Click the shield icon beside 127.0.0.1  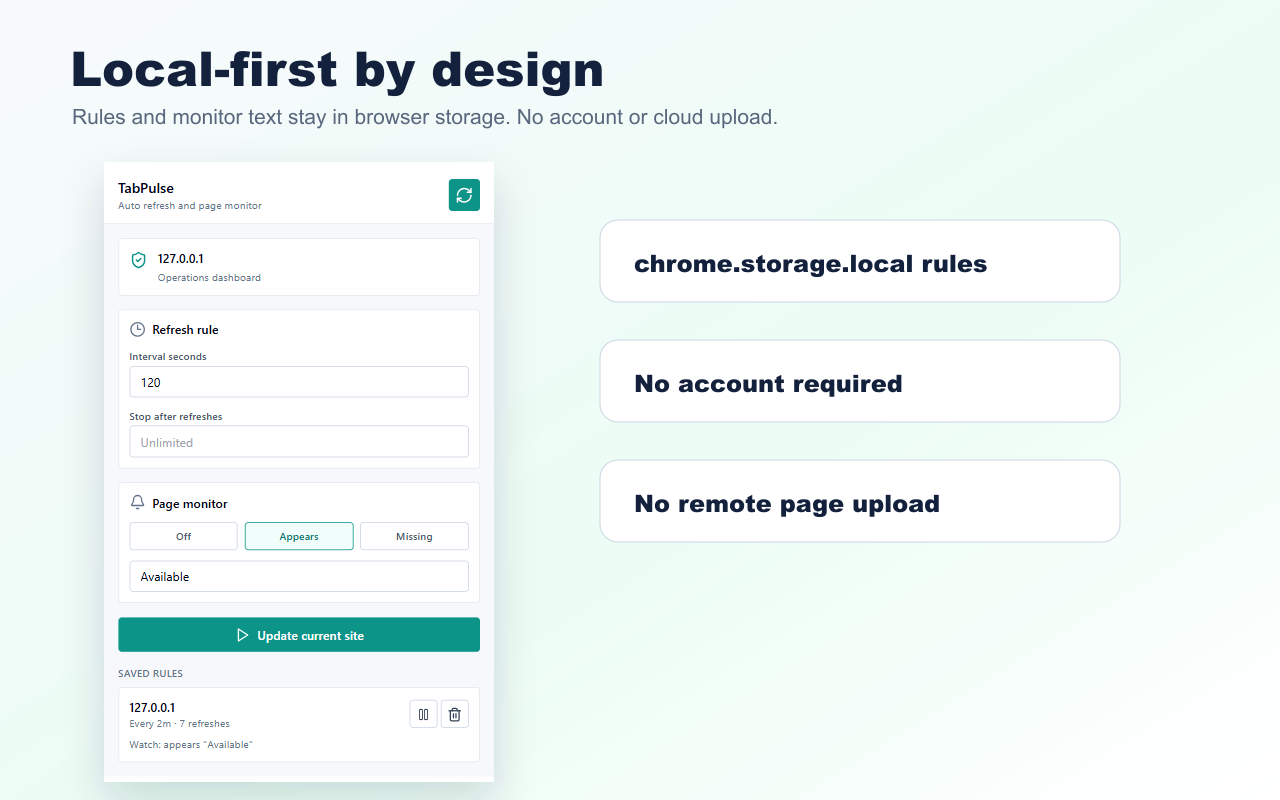(138, 259)
